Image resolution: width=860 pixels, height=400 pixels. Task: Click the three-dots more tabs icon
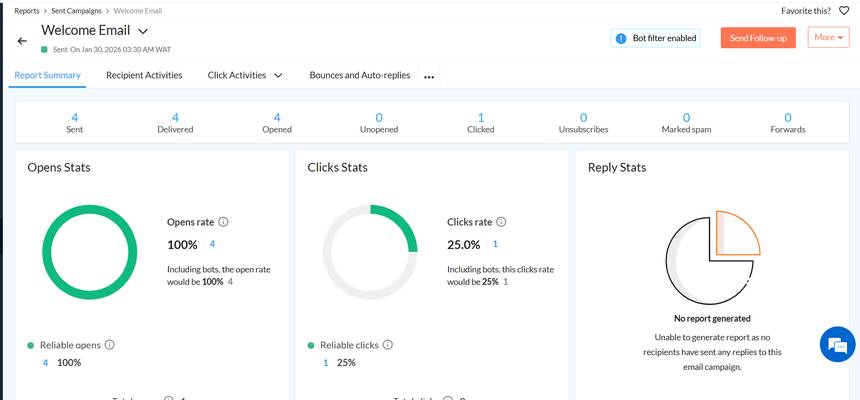[429, 76]
